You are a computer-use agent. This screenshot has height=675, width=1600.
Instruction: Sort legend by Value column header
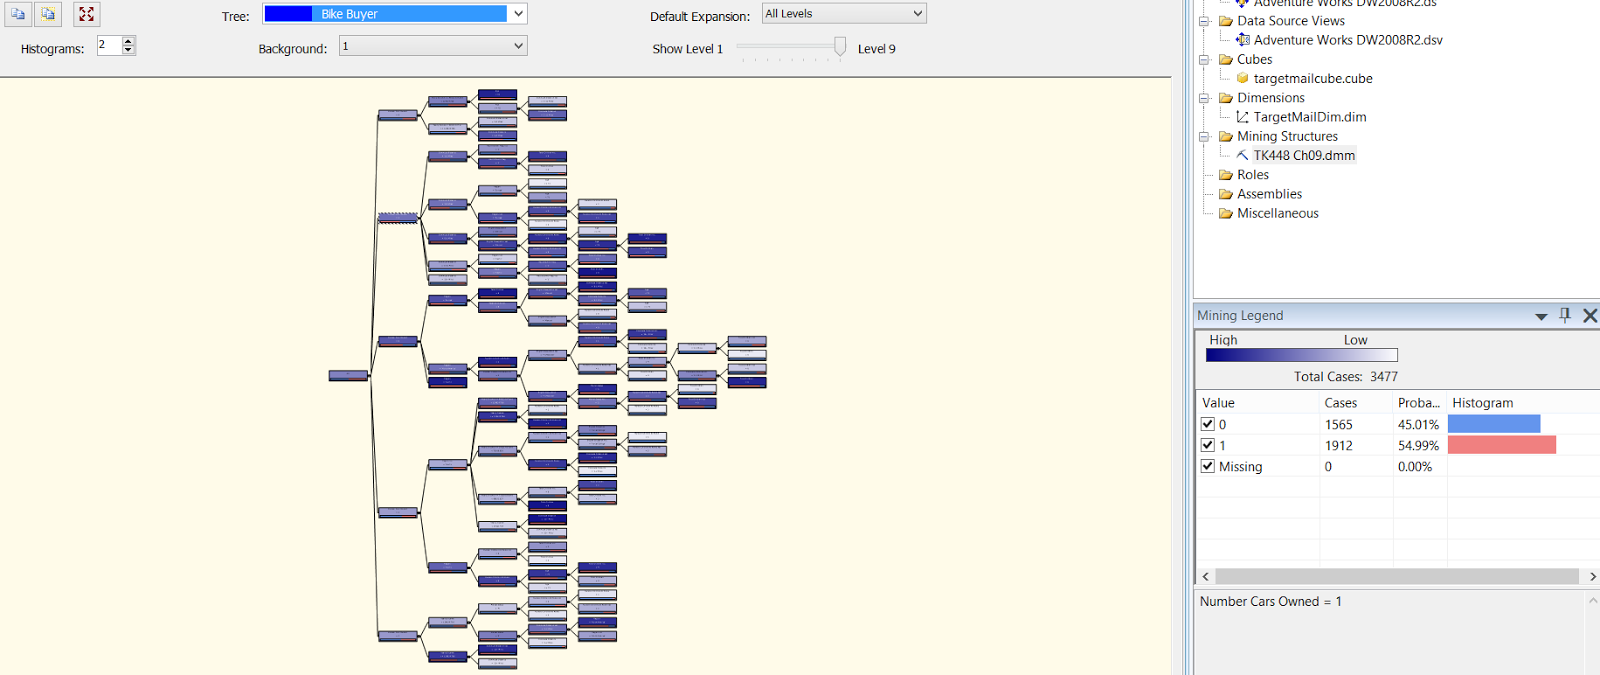coord(1258,403)
